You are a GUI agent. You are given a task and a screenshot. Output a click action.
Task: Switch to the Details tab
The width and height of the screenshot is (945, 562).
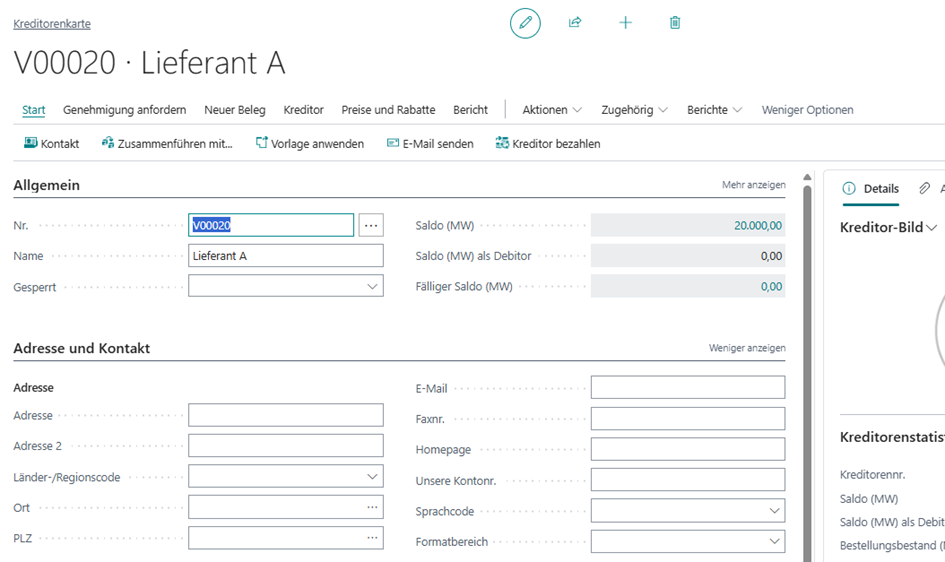click(871, 188)
